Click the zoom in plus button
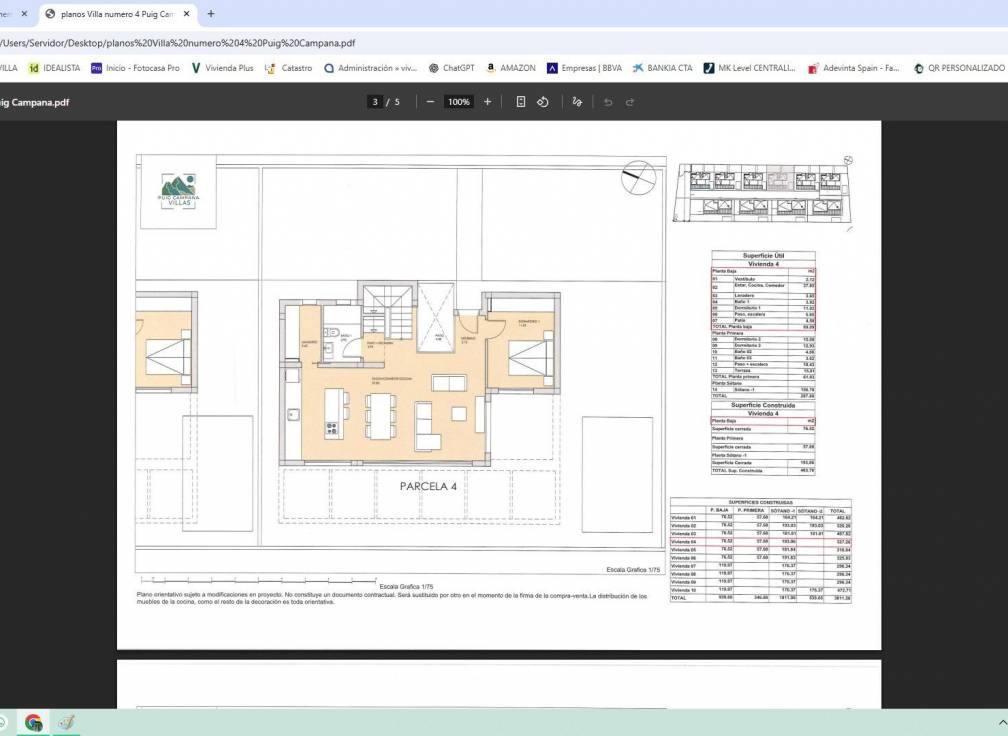The image size is (1008, 736). click(x=488, y=102)
